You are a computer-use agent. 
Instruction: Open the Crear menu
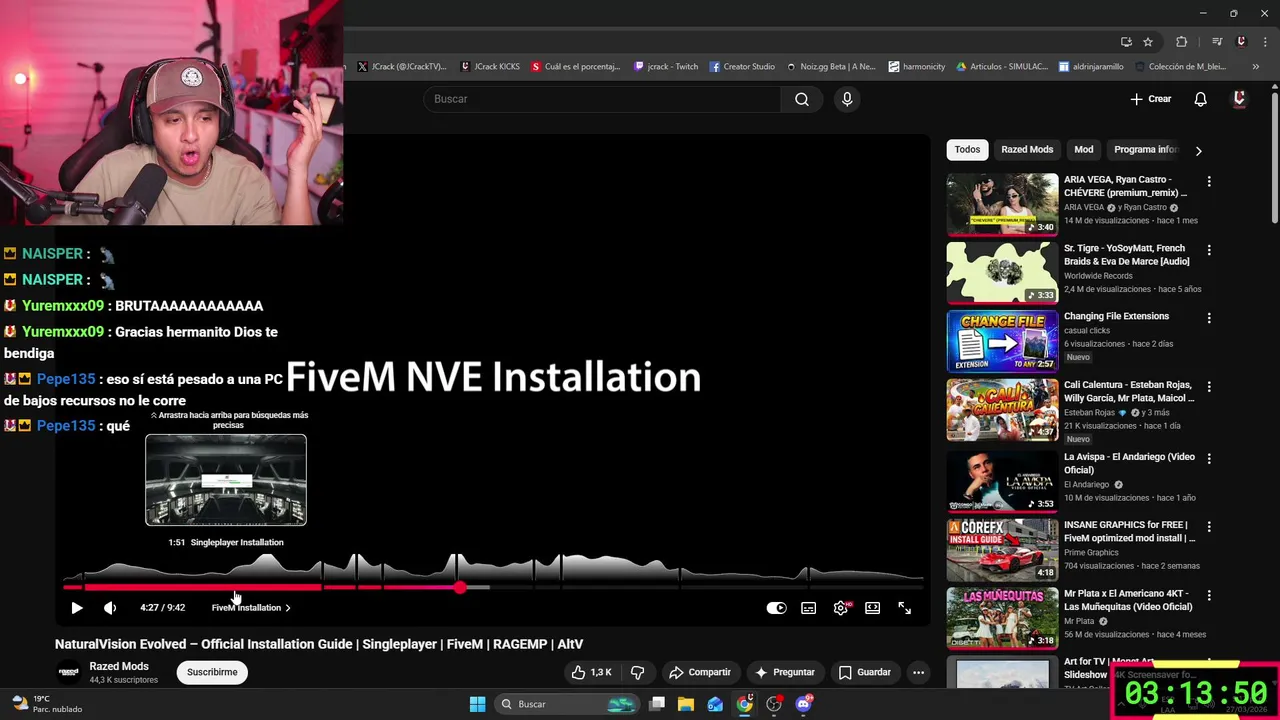(x=1151, y=99)
